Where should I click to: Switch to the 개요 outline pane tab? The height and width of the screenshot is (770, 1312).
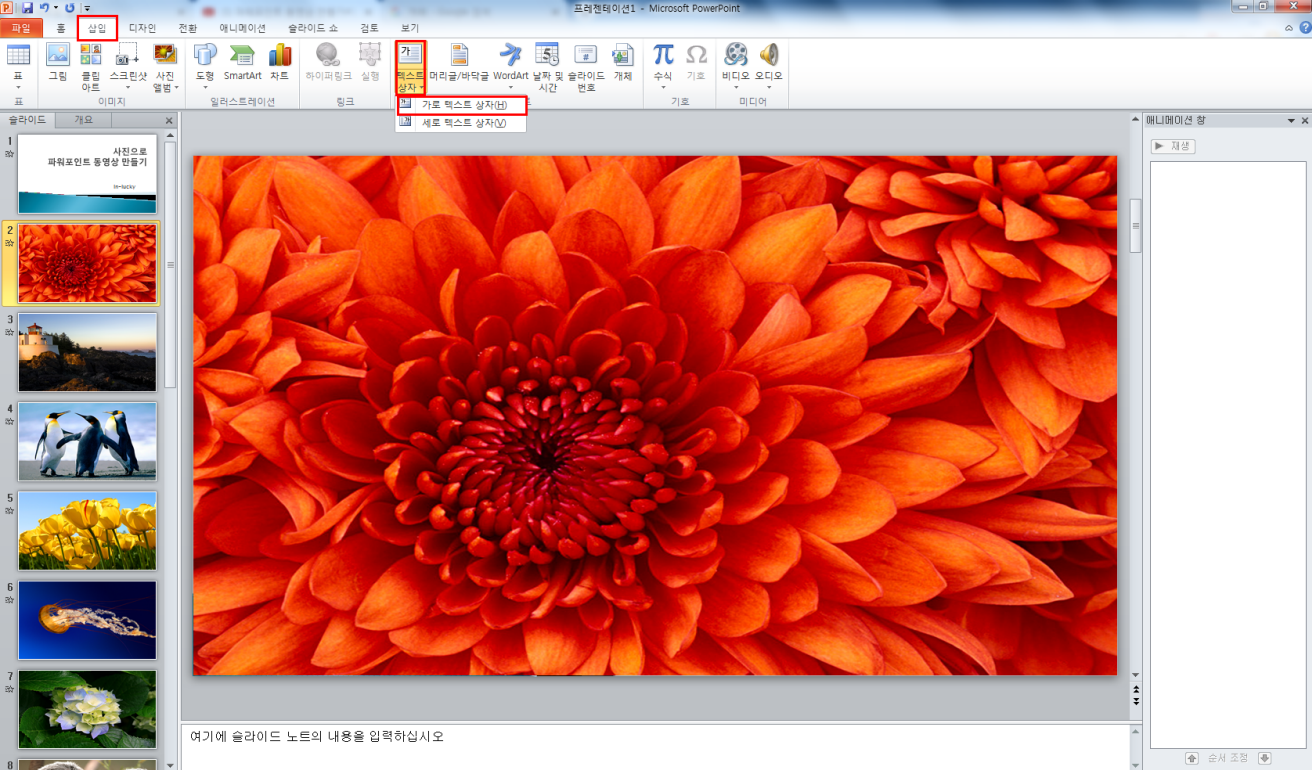coord(84,120)
